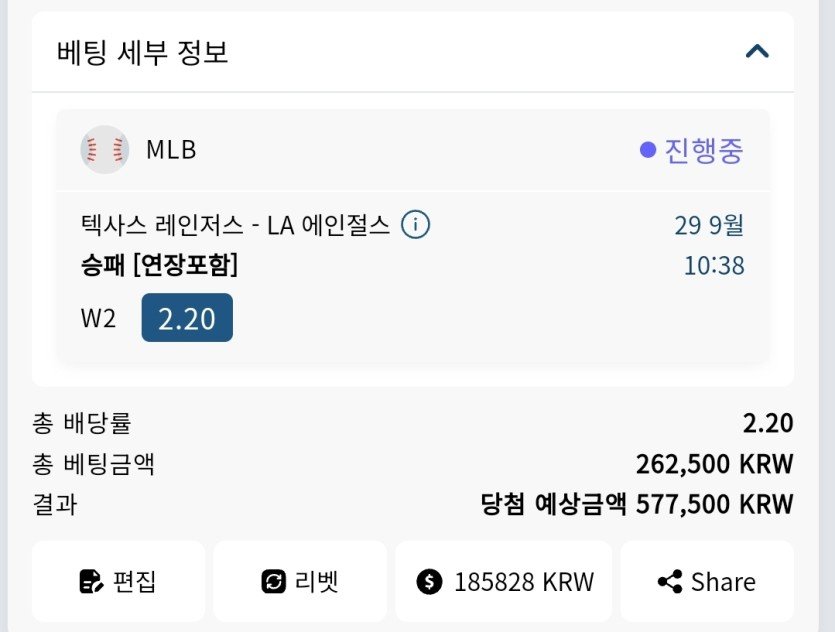Click the MLB league label
The width and height of the screenshot is (835, 632).
pos(171,150)
